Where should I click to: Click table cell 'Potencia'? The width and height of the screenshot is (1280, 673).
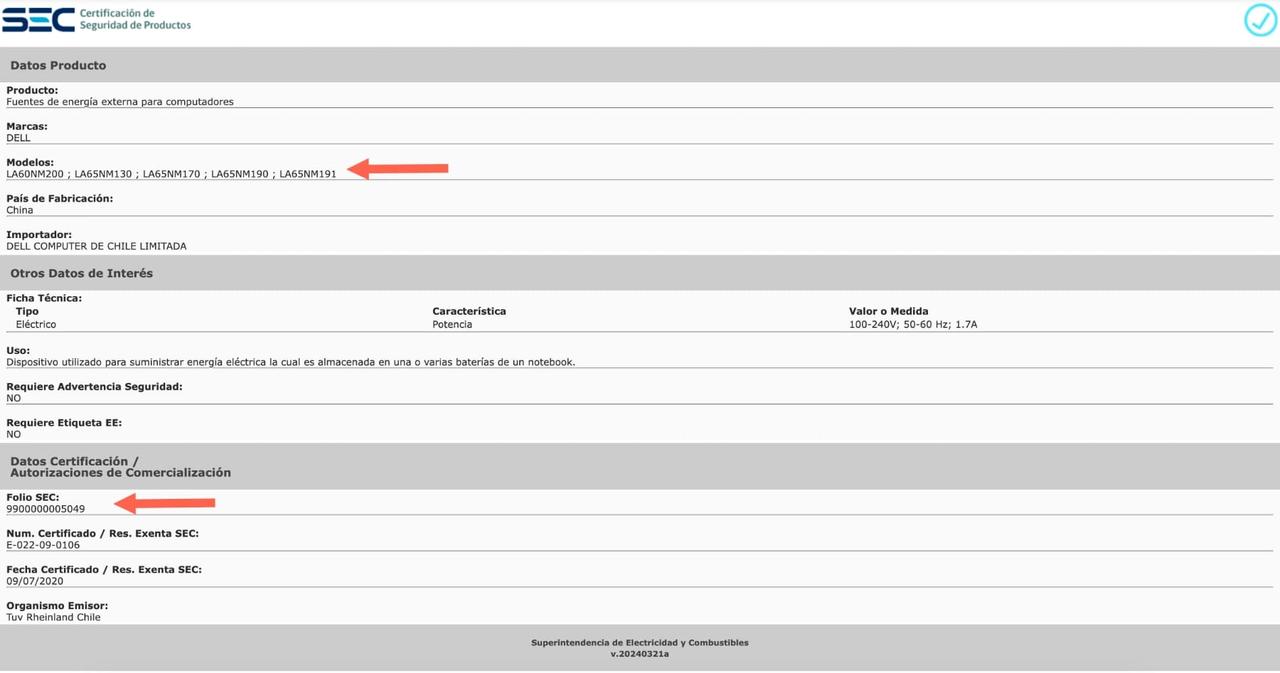pyautogui.click(x=452, y=324)
